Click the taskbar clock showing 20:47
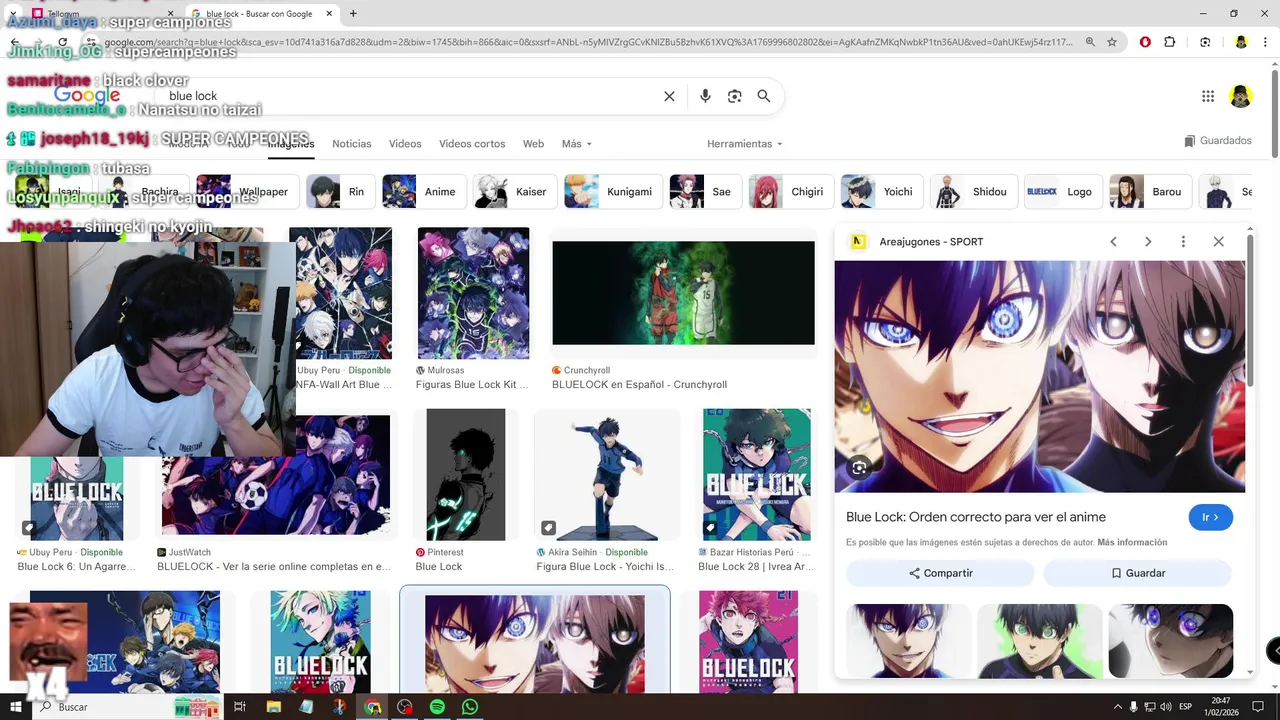This screenshot has width=1280, height=720. coord(1221,707)
